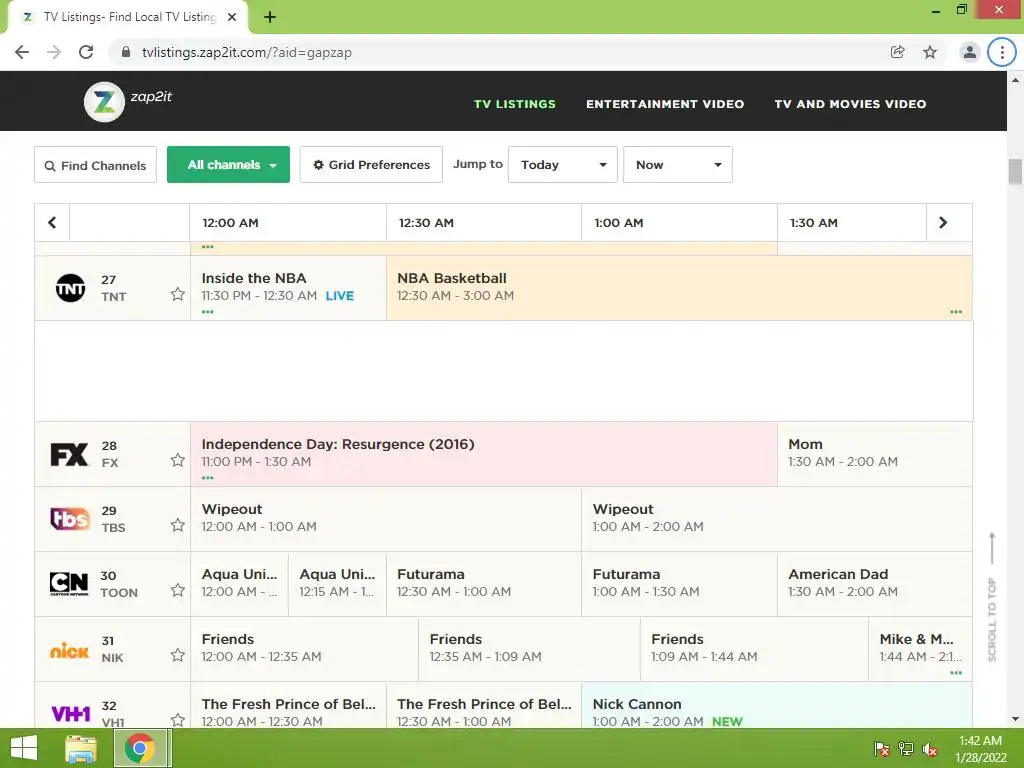Favorite the TNT channel star

[x=178, y=294]
